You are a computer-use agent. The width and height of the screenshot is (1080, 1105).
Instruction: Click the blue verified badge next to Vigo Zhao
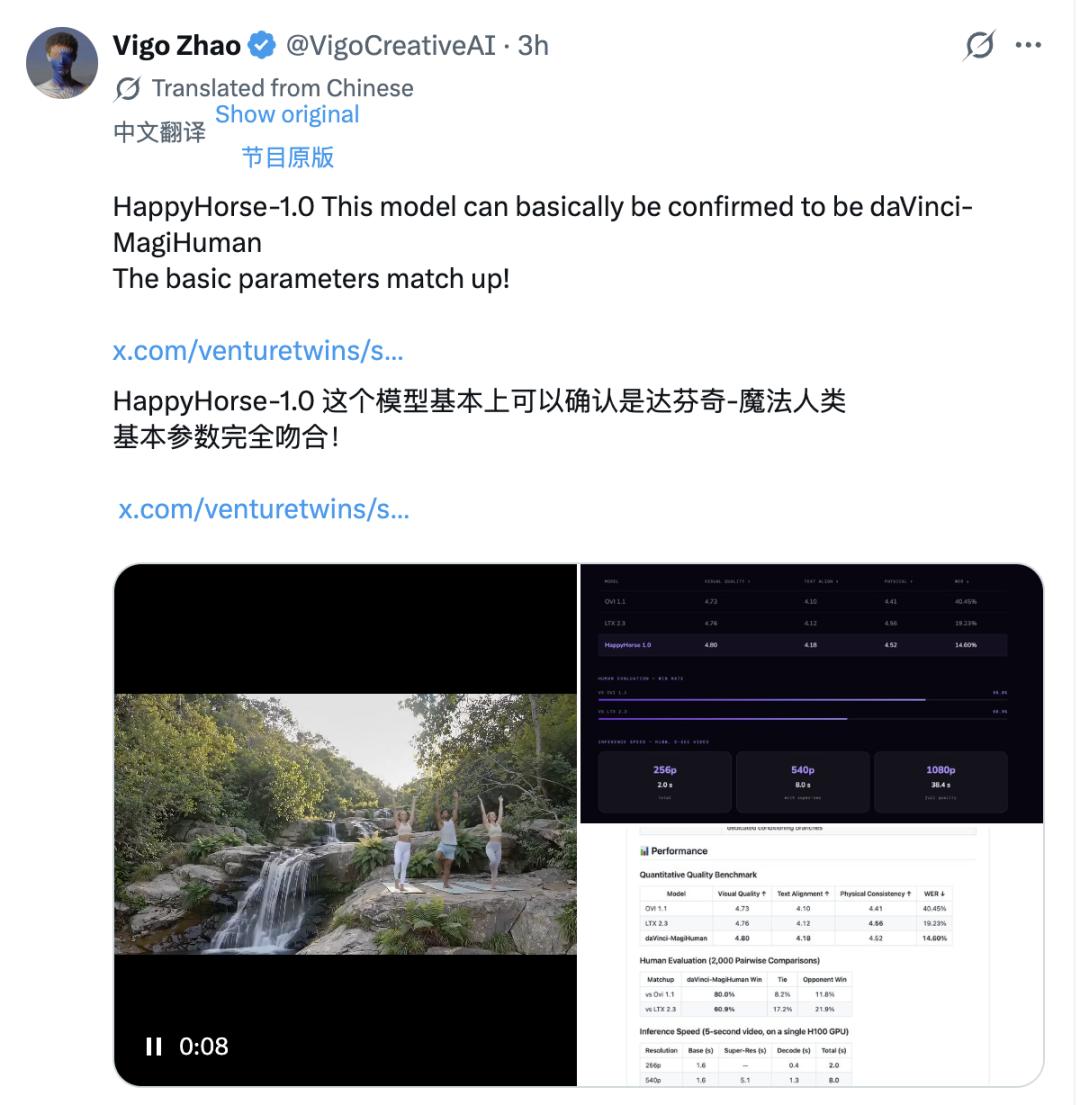[263, 45]
